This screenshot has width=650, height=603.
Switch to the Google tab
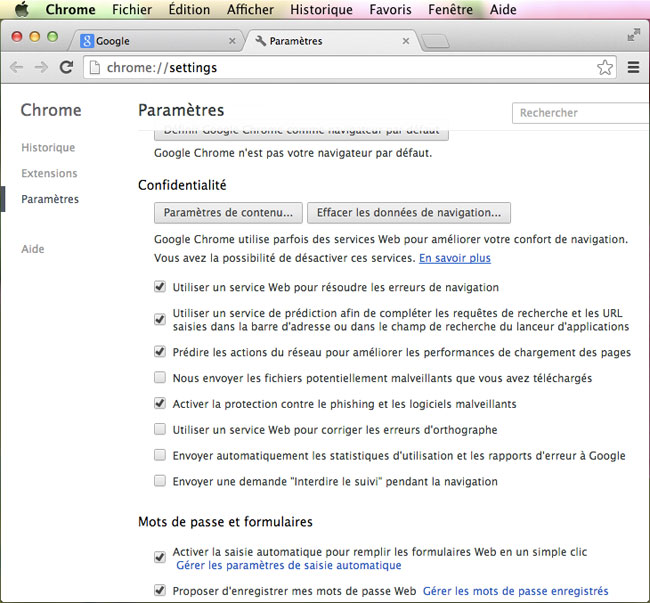point(158,41)
